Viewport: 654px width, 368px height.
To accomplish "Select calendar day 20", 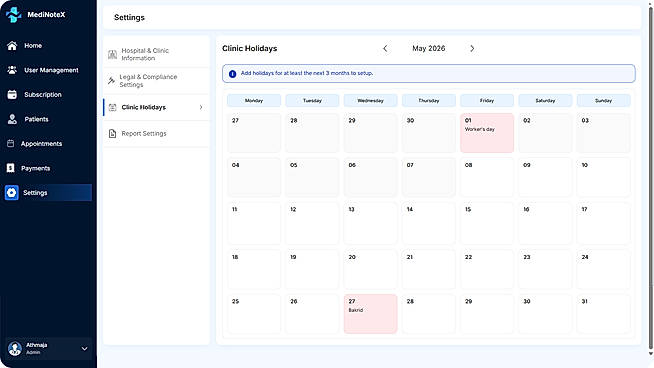I will point(370,269).
